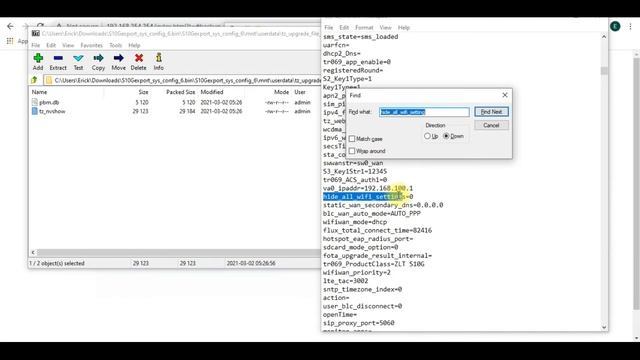Click the browser back arrow
The image size is (640, 360).
pyautogui.click(x=10, y=26)
